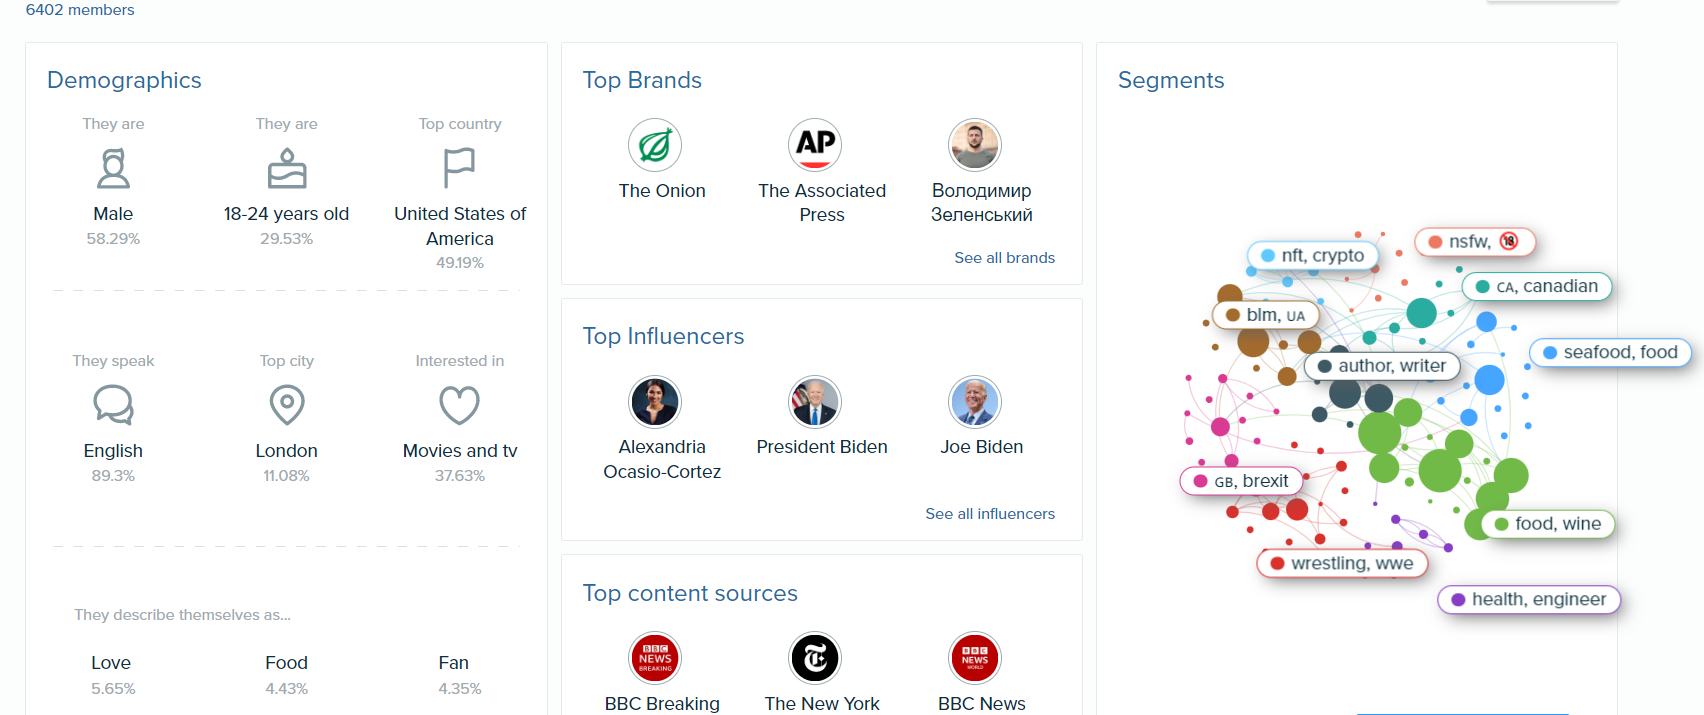Click the heart interests icon
This screenshot has height=715, width=1704.
pos(460,405)
